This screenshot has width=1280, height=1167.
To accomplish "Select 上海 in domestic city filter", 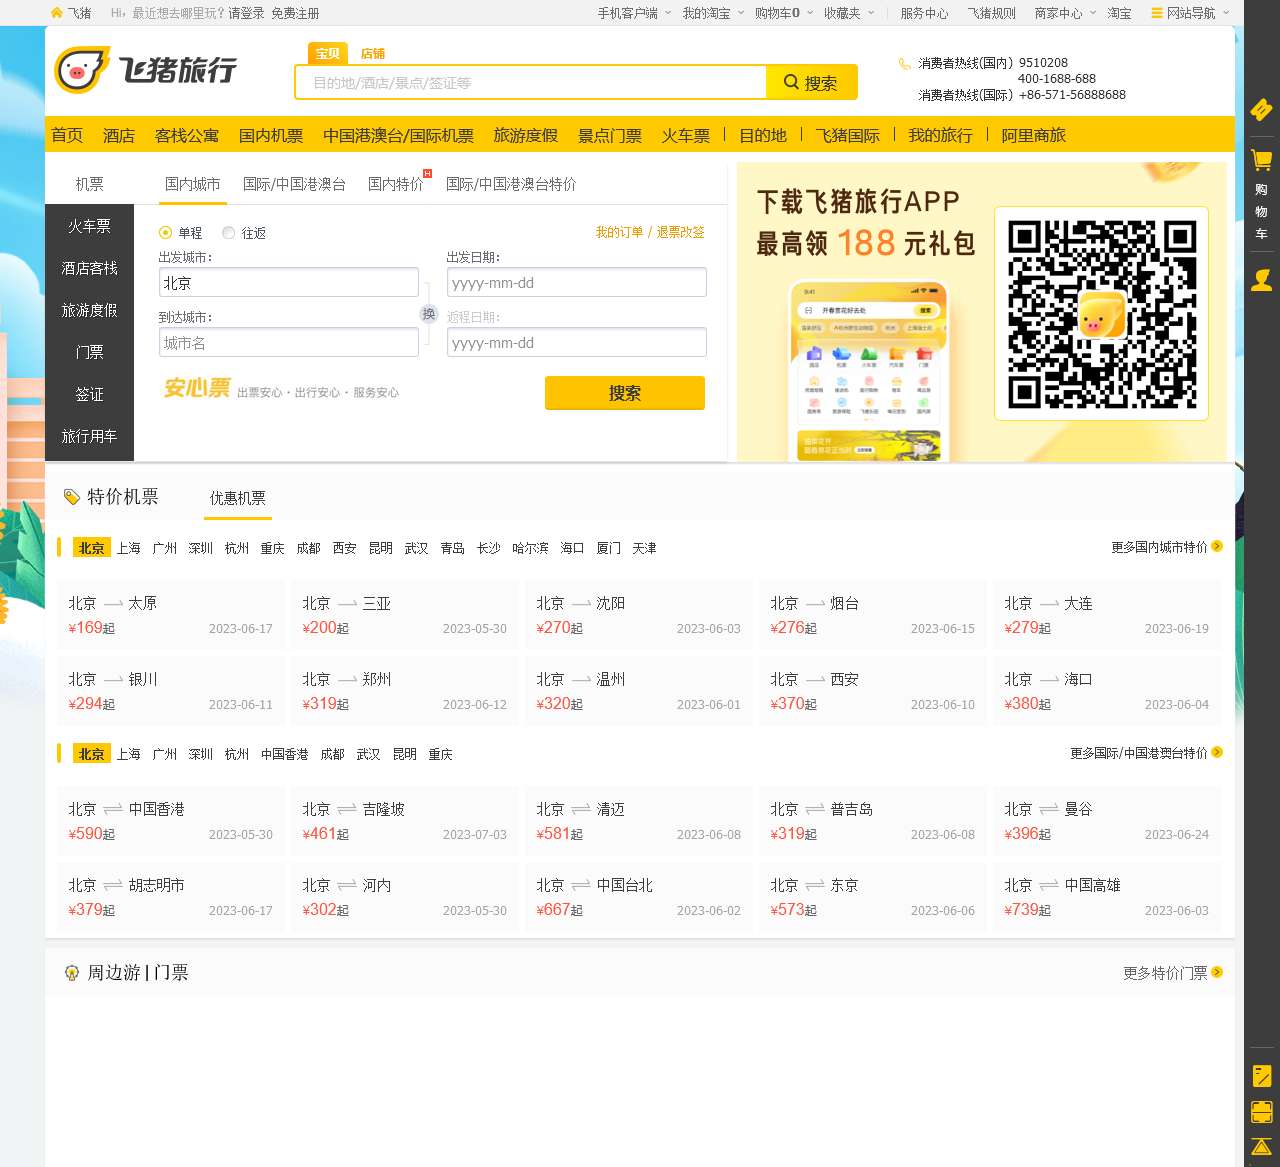I will (x=129, y=548).
